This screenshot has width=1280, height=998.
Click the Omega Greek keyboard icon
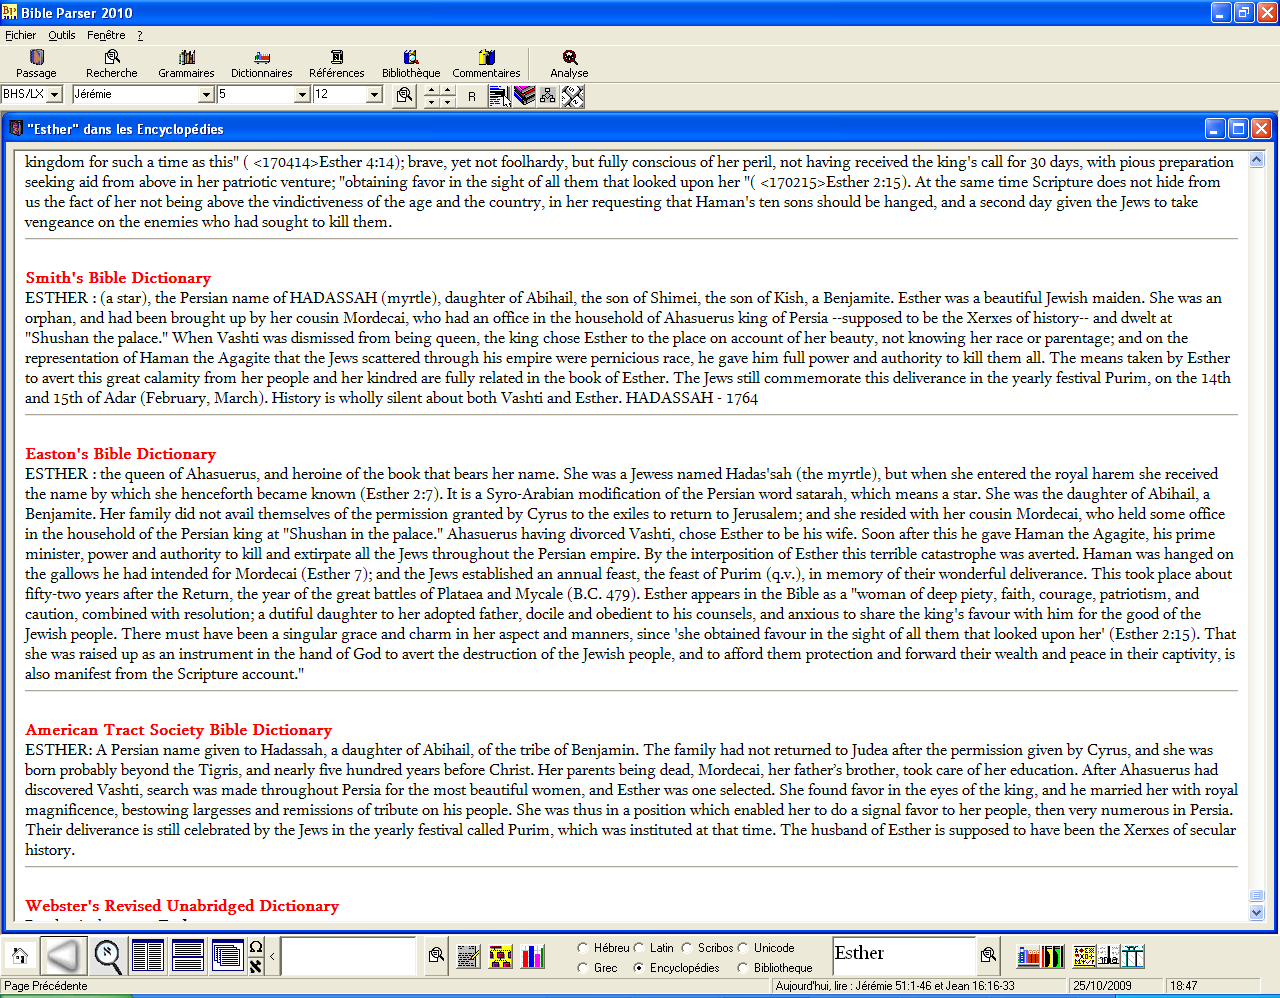tap(256, 947)
